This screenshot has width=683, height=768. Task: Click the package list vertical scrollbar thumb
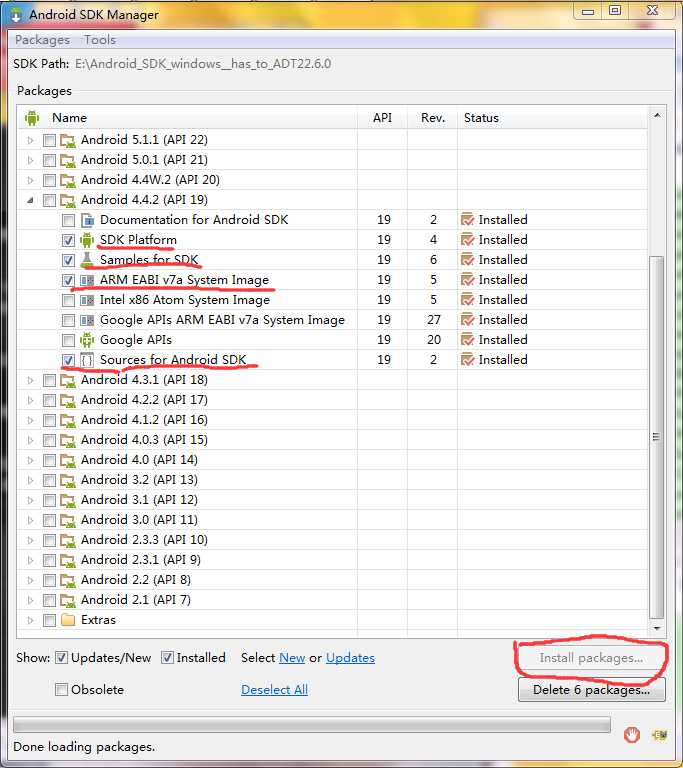click(x=657, y=437)
